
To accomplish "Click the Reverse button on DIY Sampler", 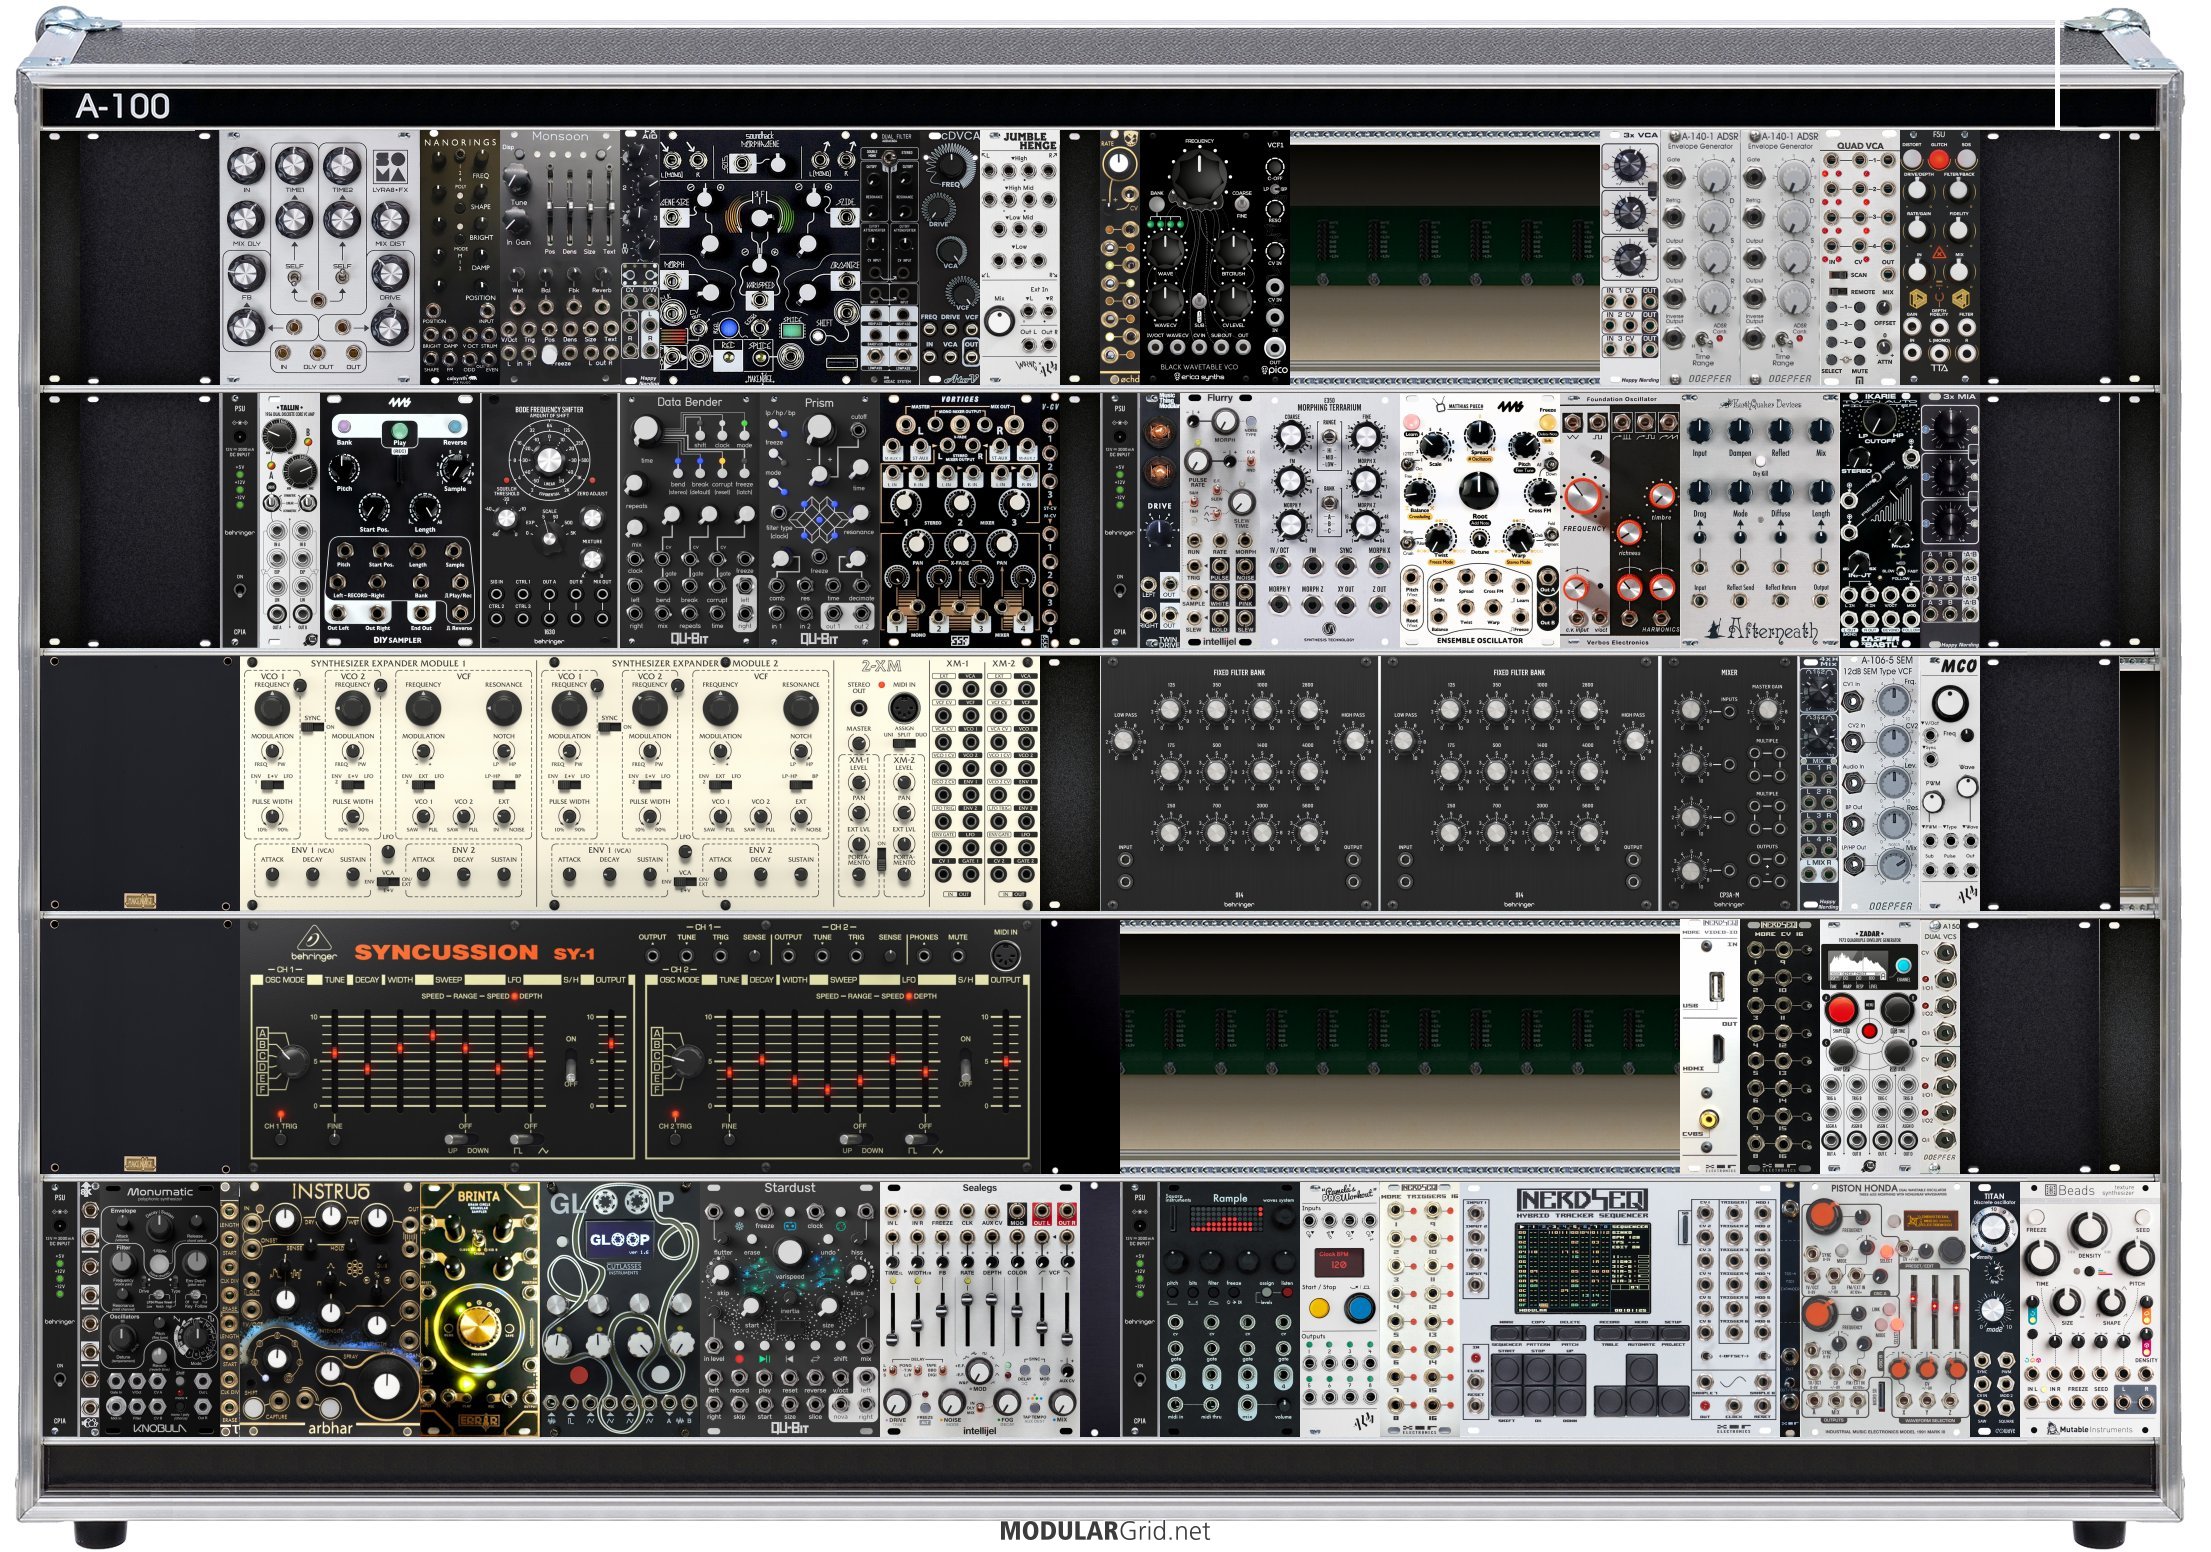I will tap(455, 426).
